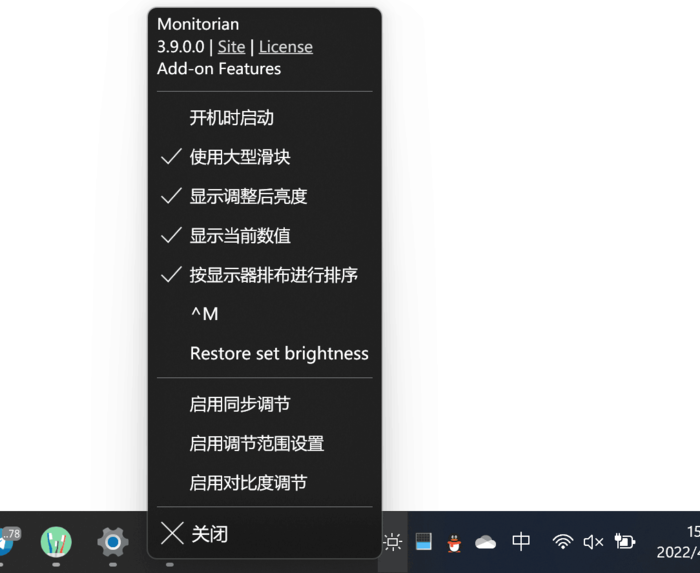Open the Settings gear in the taskbar
Viewport: 700px width, 573px height.
113,542
